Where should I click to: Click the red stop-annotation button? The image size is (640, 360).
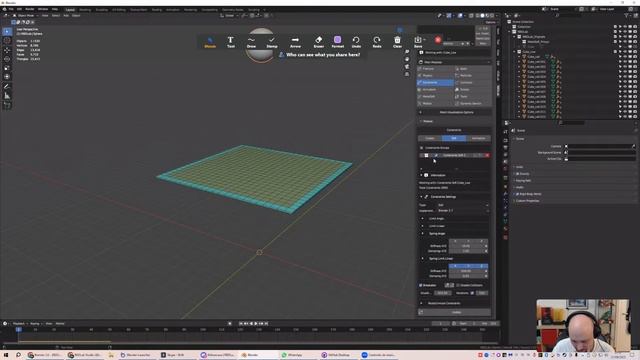[438, 40]
